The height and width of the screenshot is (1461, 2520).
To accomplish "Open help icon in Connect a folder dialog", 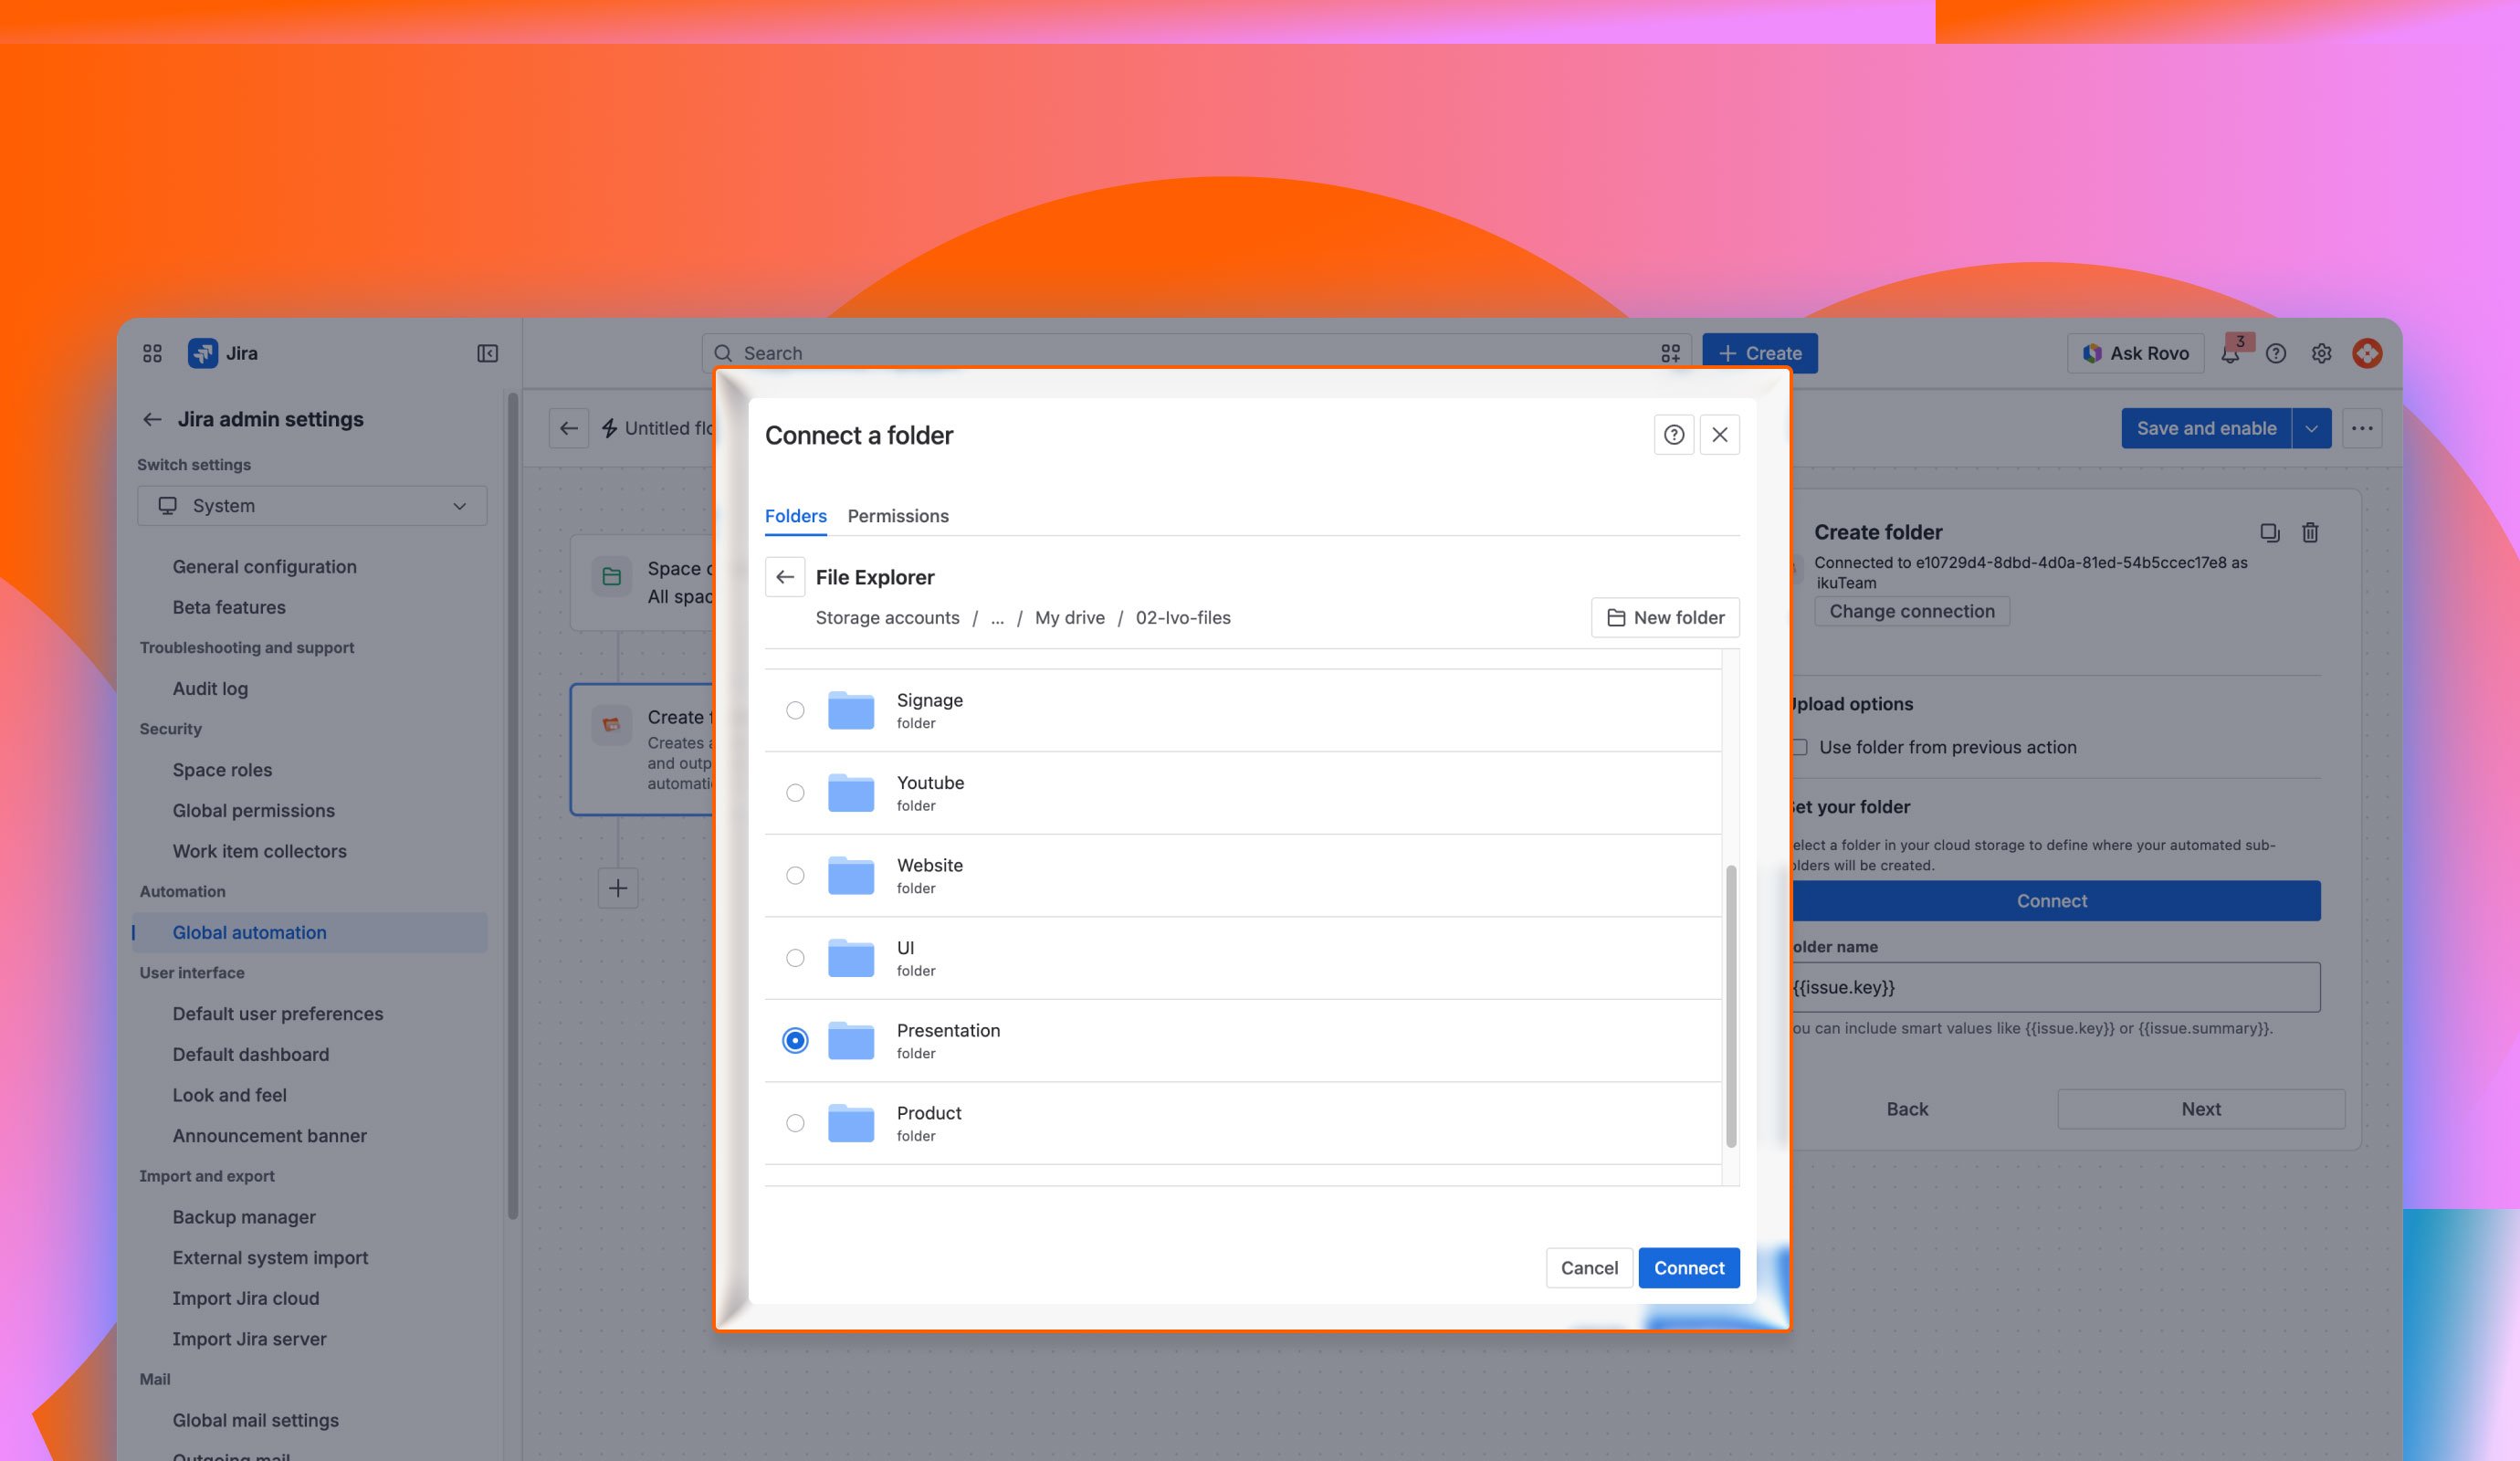I will click(1674, 435).
